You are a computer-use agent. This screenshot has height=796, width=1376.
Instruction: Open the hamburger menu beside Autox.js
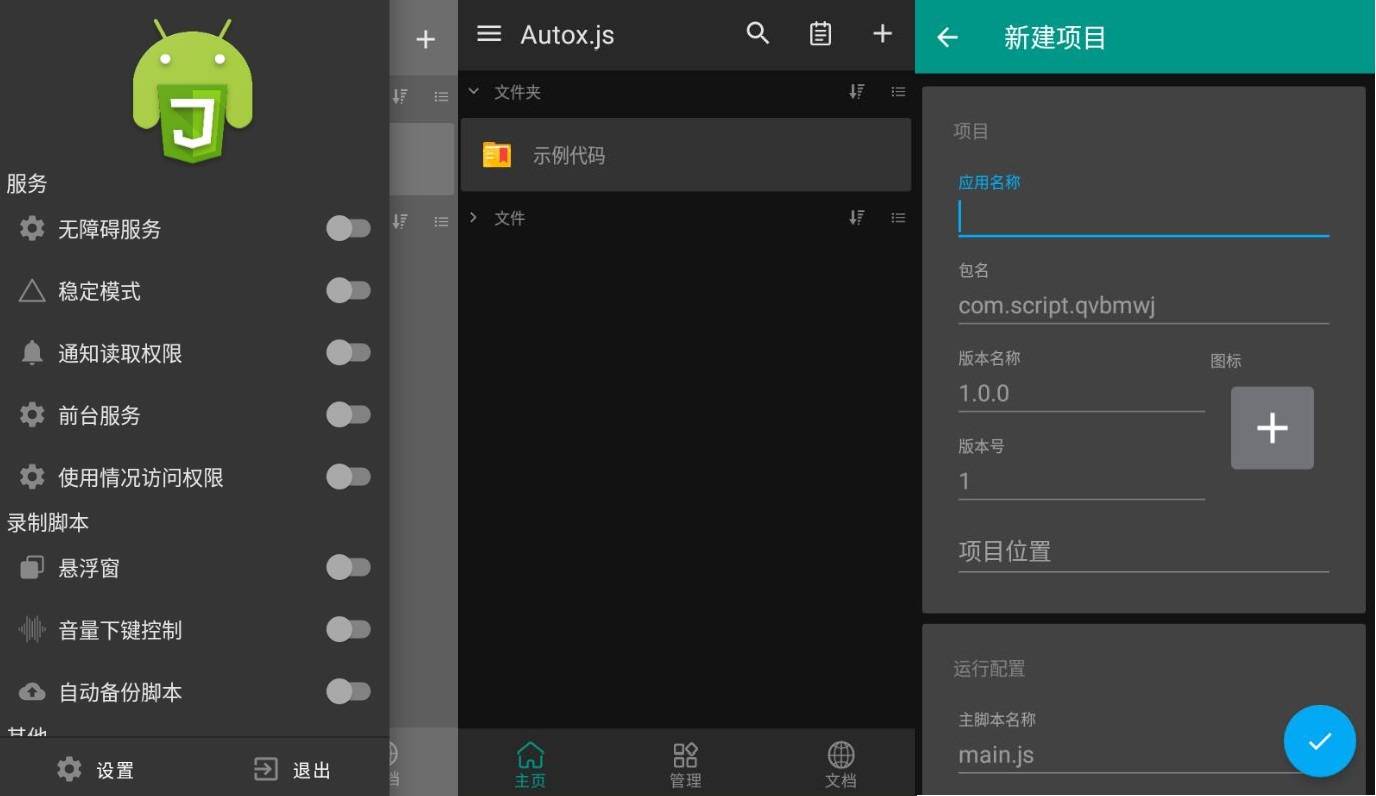489,35
